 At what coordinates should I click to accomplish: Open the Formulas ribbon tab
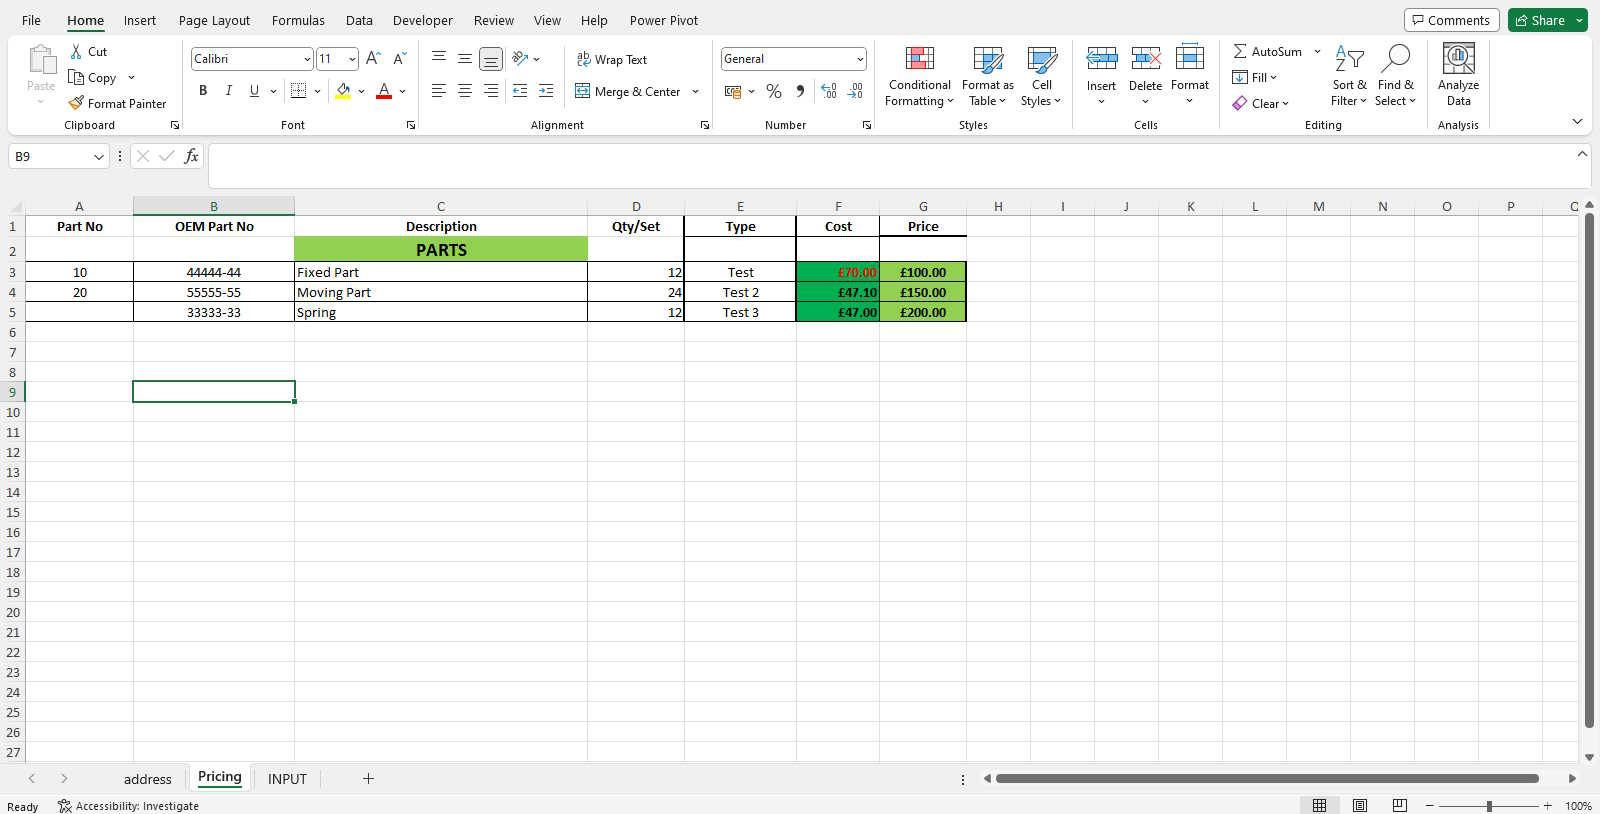tap(298, 20)
